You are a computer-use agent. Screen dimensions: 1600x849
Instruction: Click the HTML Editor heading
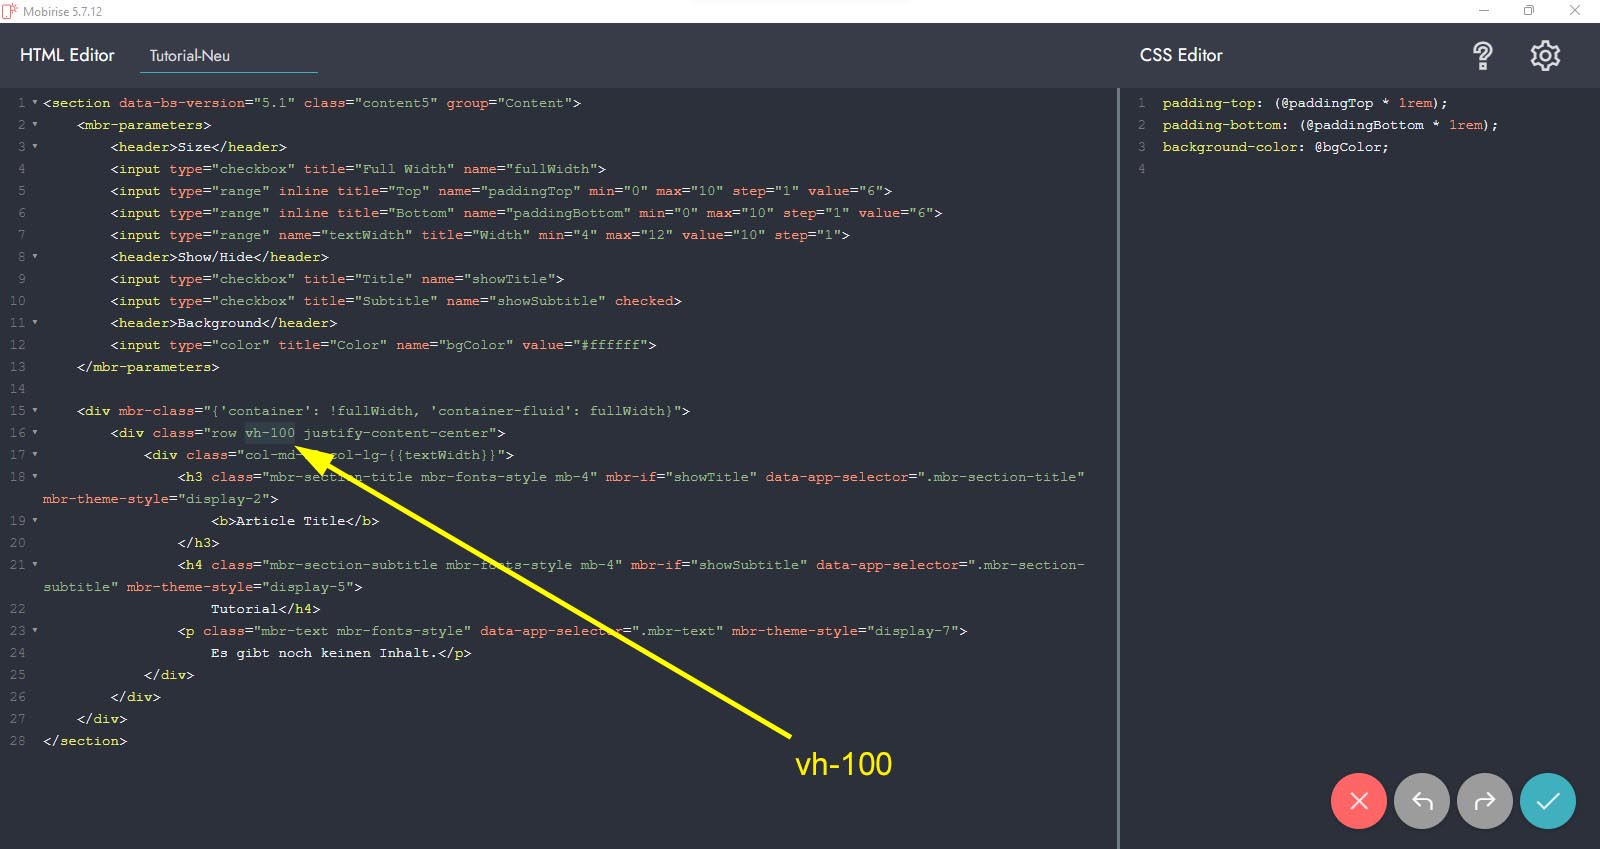(x=67, y=56)
